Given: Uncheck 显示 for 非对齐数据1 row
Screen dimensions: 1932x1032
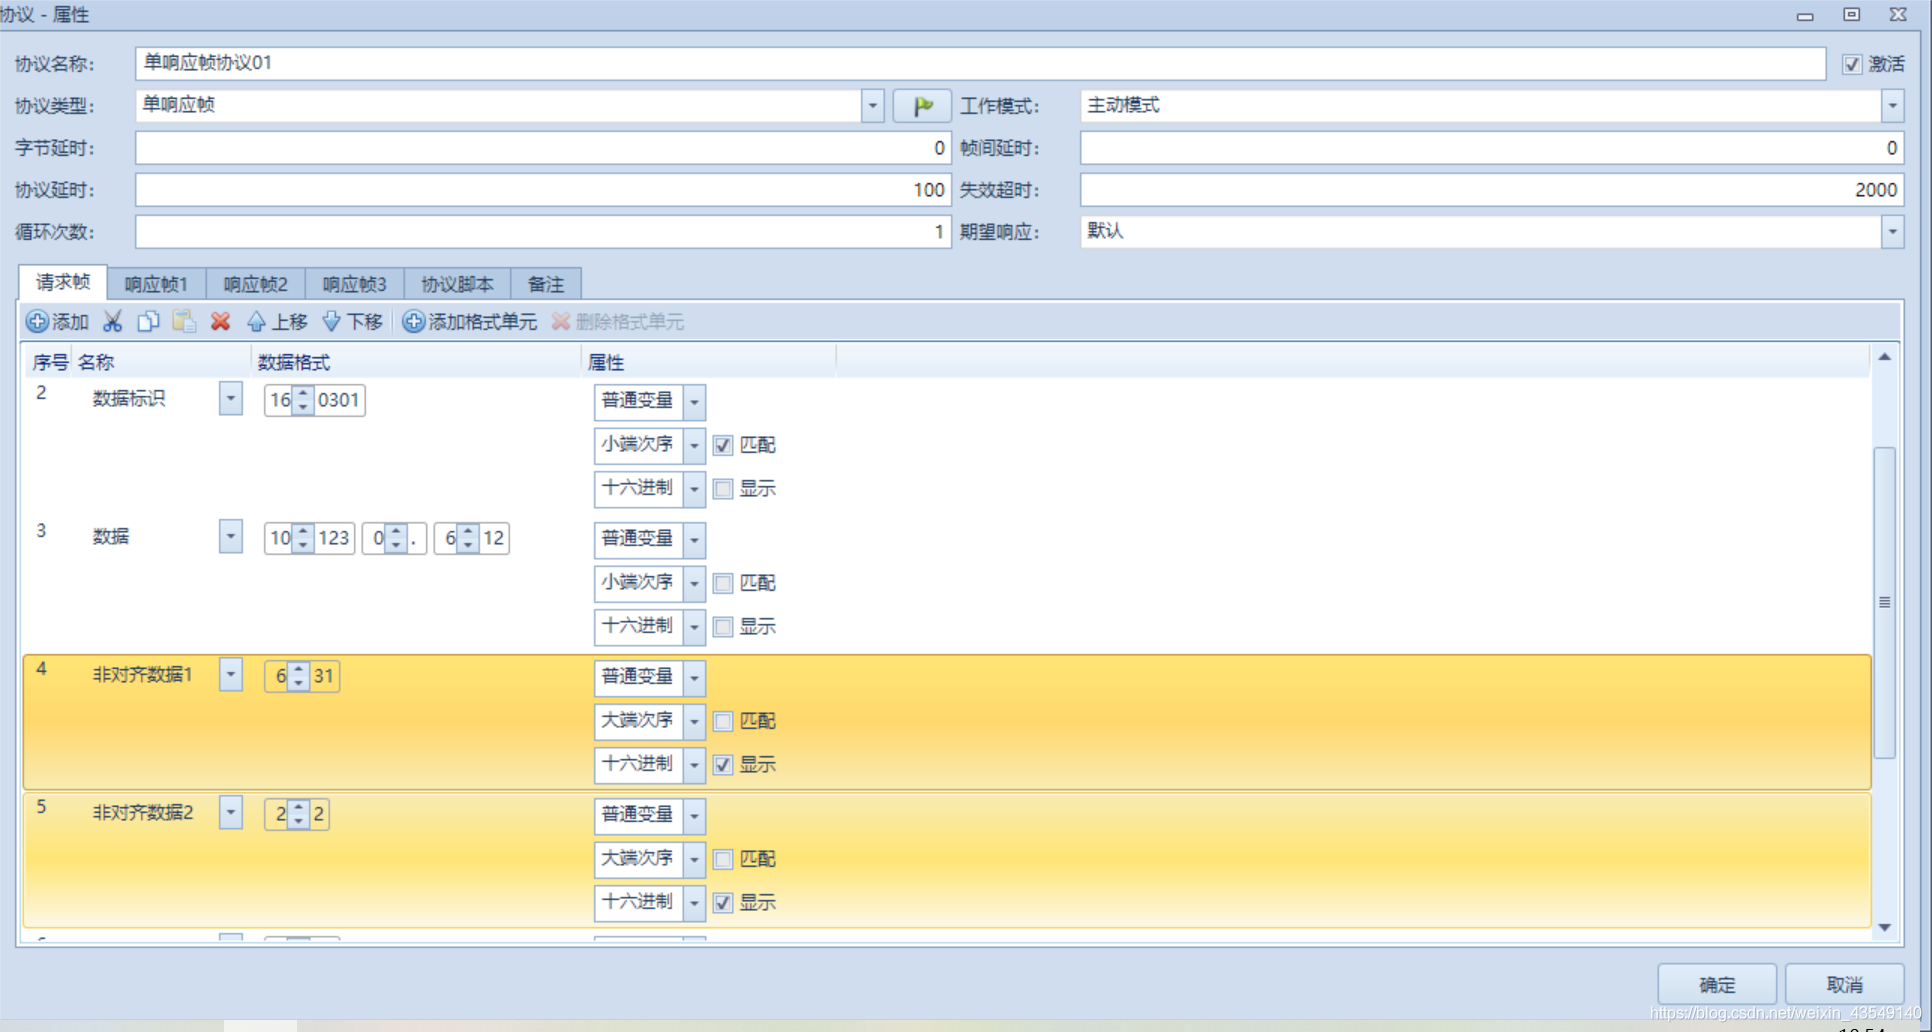Looking at the screenshot, I should [723, 765].
